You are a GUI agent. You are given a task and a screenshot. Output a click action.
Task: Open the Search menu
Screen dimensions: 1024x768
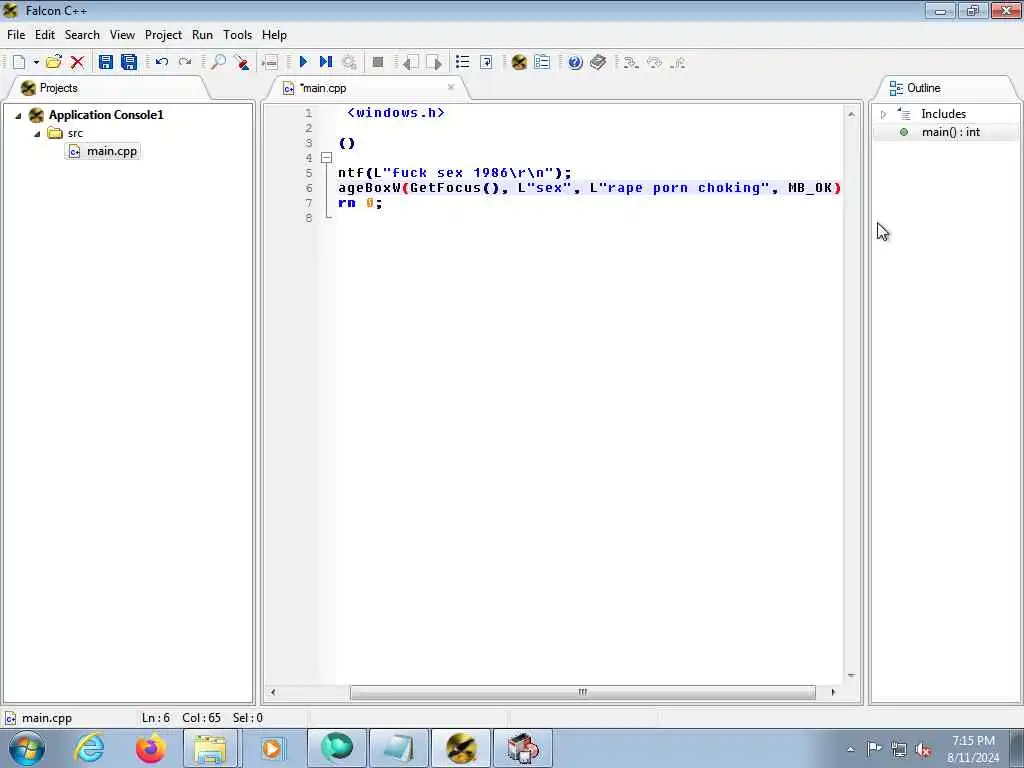[x=82, y=35]
